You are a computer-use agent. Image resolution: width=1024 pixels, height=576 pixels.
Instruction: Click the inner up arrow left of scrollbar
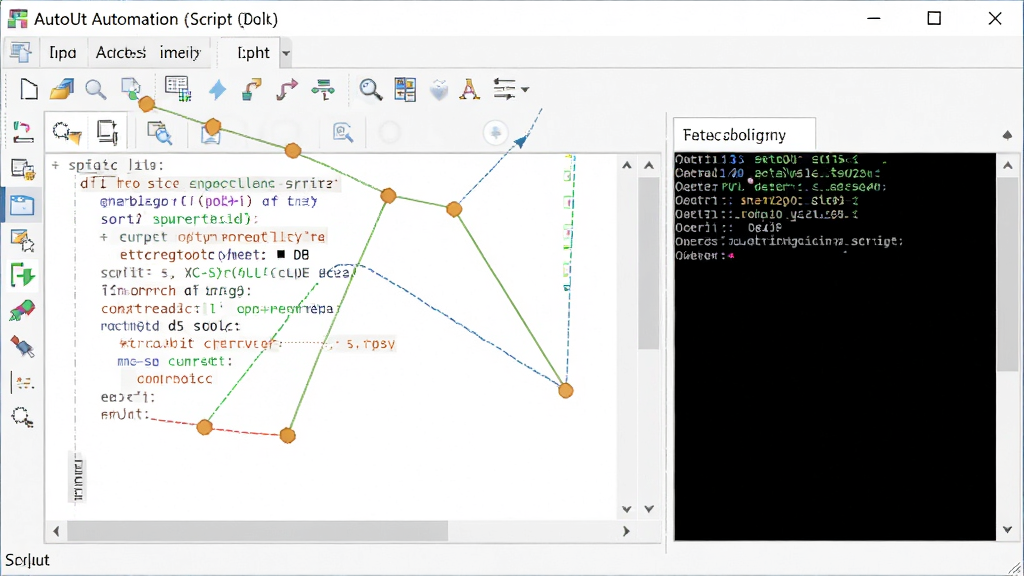[x=627, y=165]
